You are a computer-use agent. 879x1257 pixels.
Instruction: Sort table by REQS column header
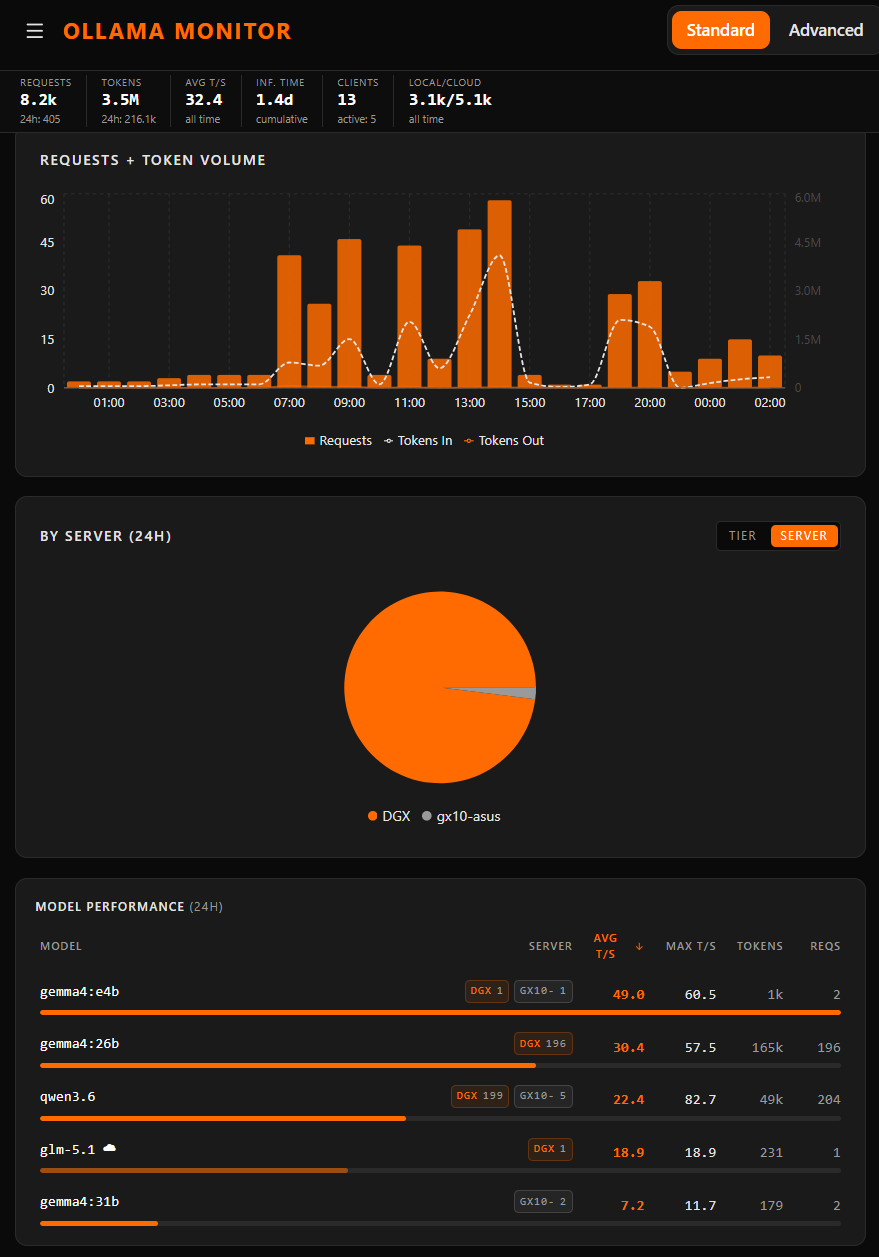click(825, 946)
